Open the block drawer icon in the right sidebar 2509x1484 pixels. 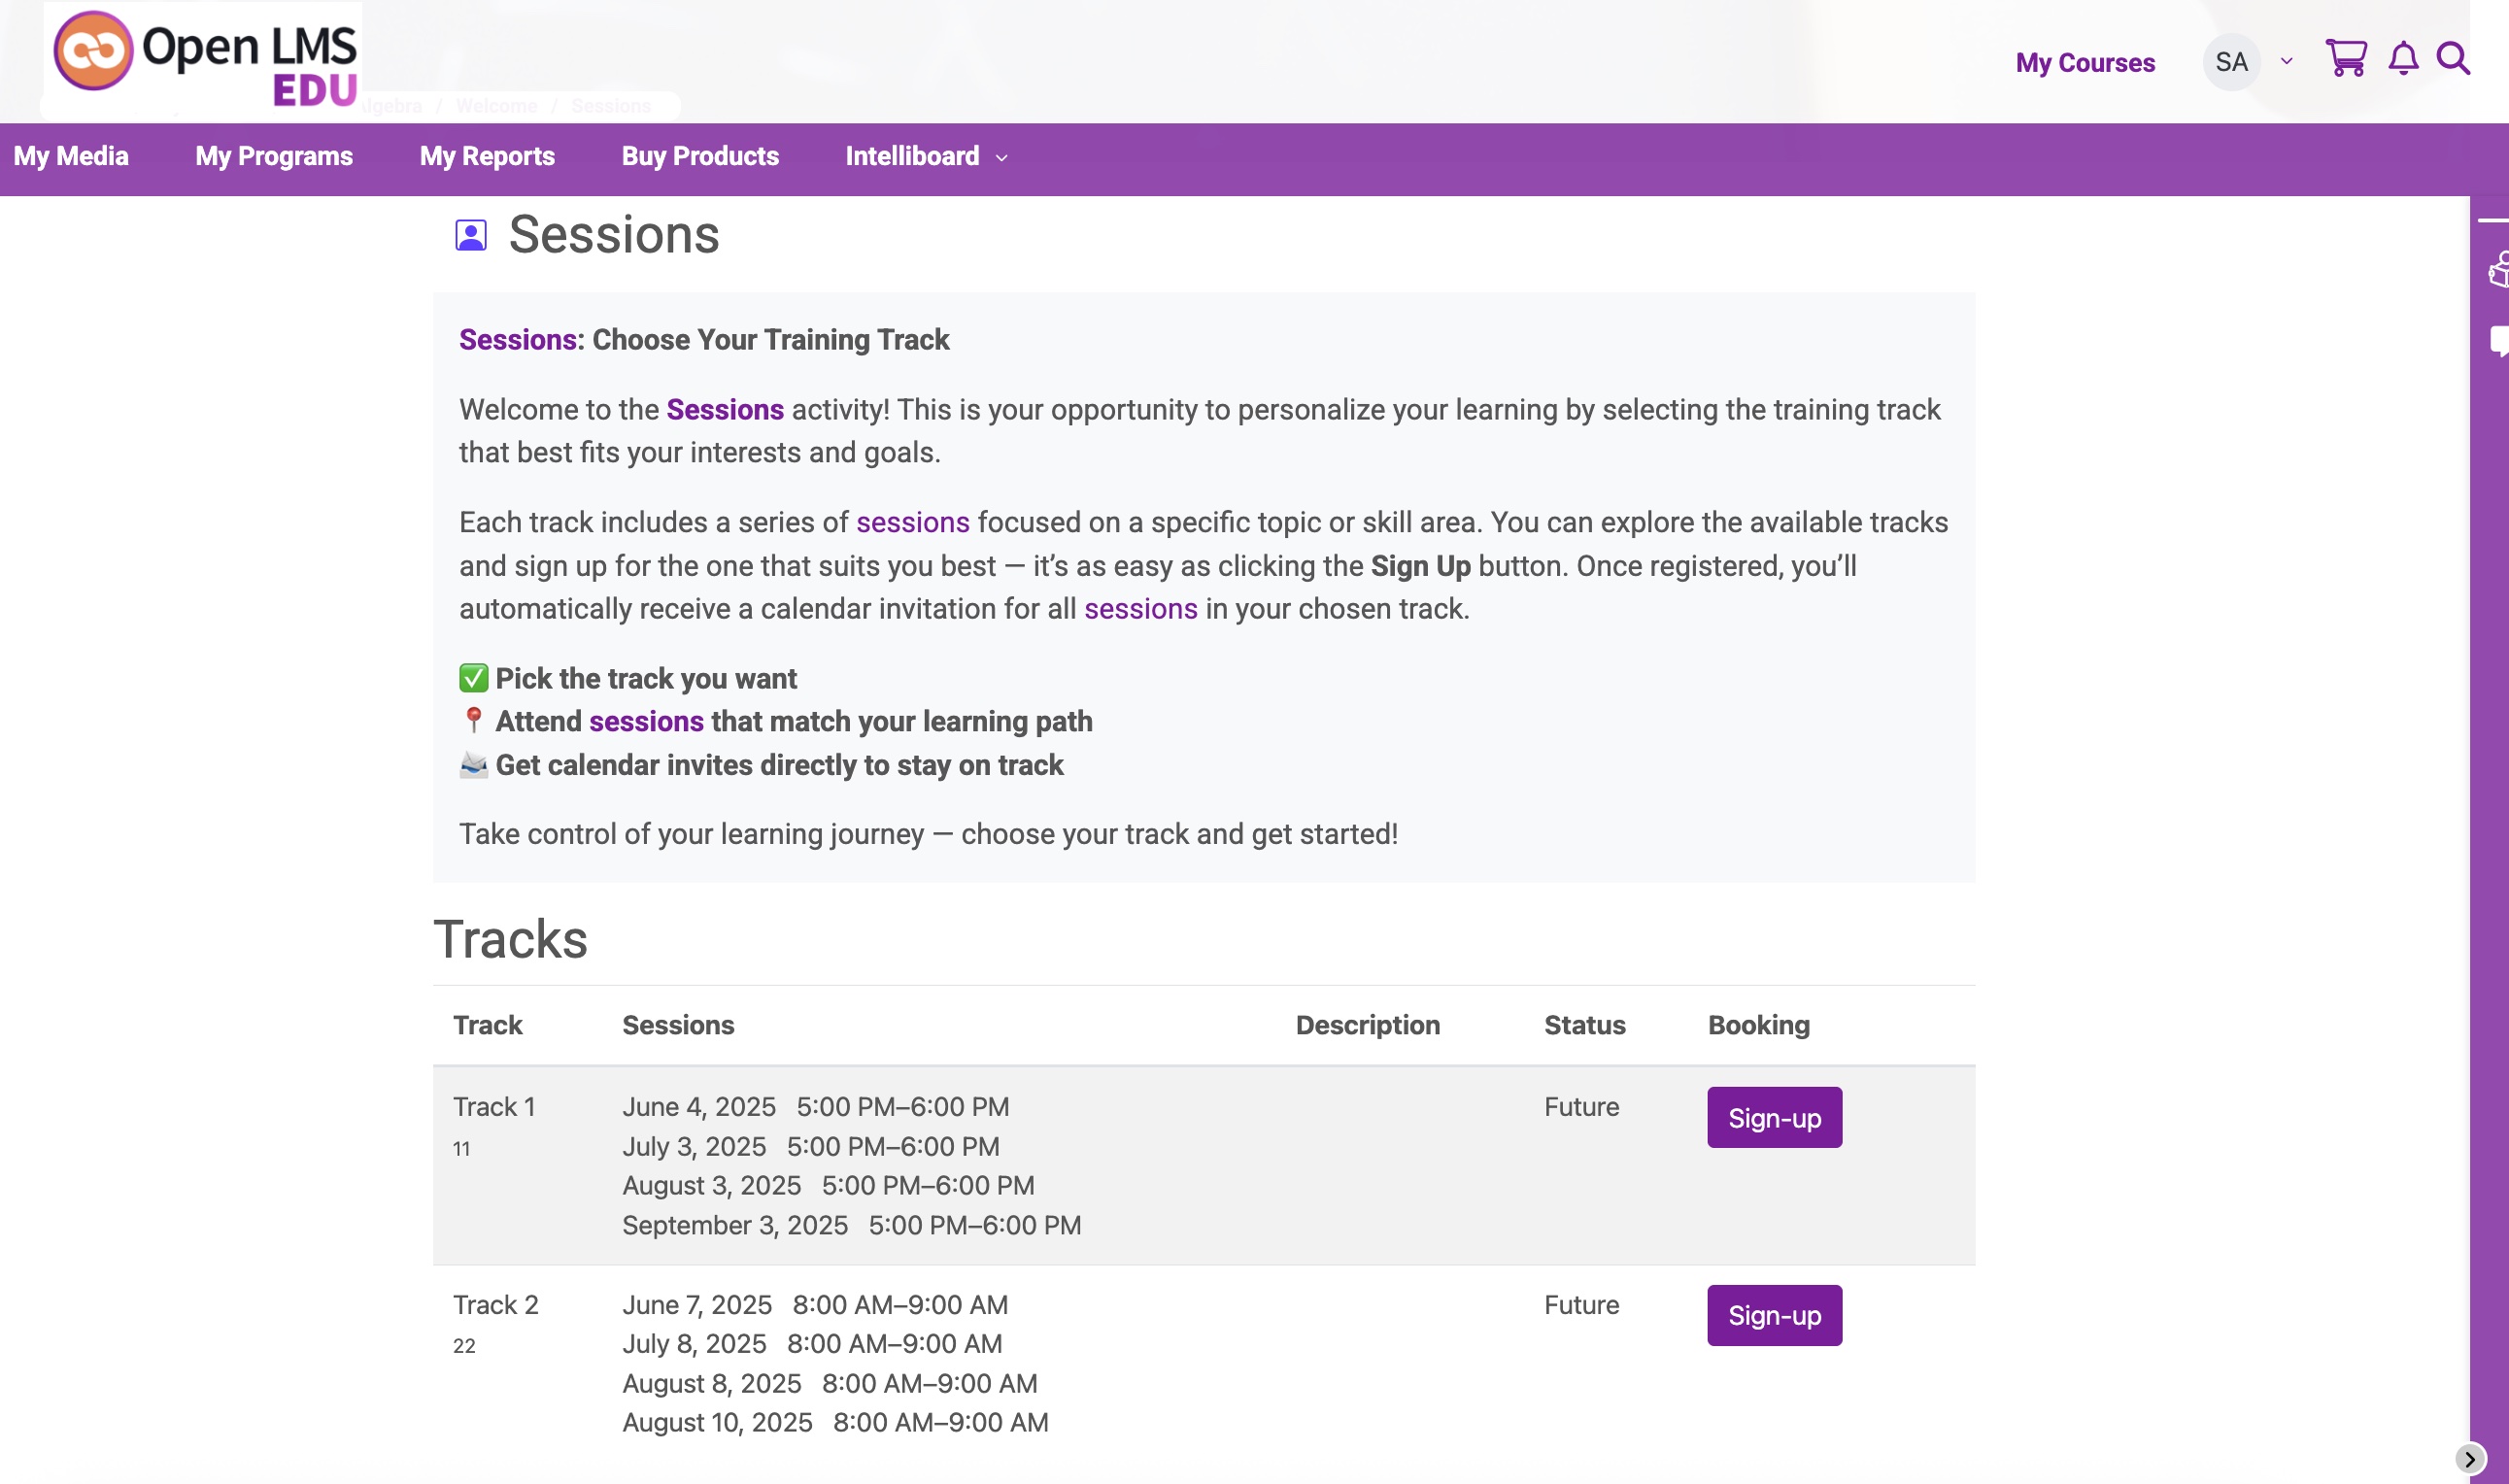point(2498,271)
